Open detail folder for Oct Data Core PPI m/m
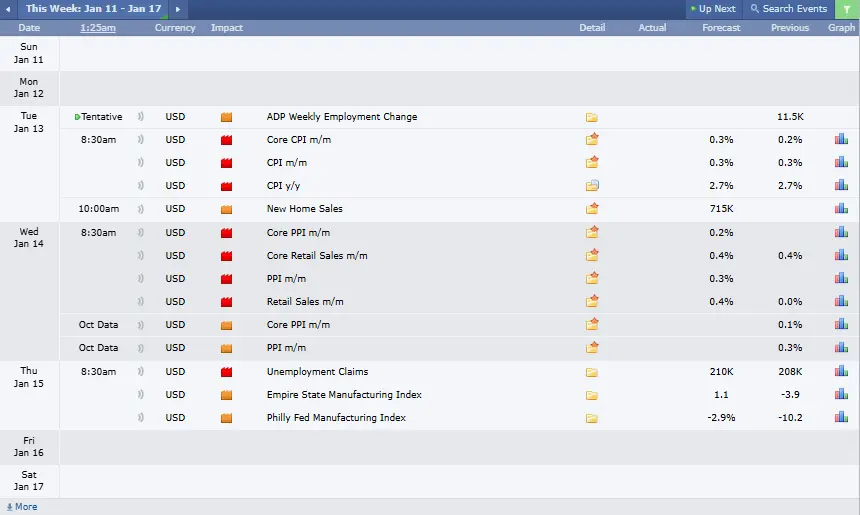The image size is (860, 515). [592, 324]
